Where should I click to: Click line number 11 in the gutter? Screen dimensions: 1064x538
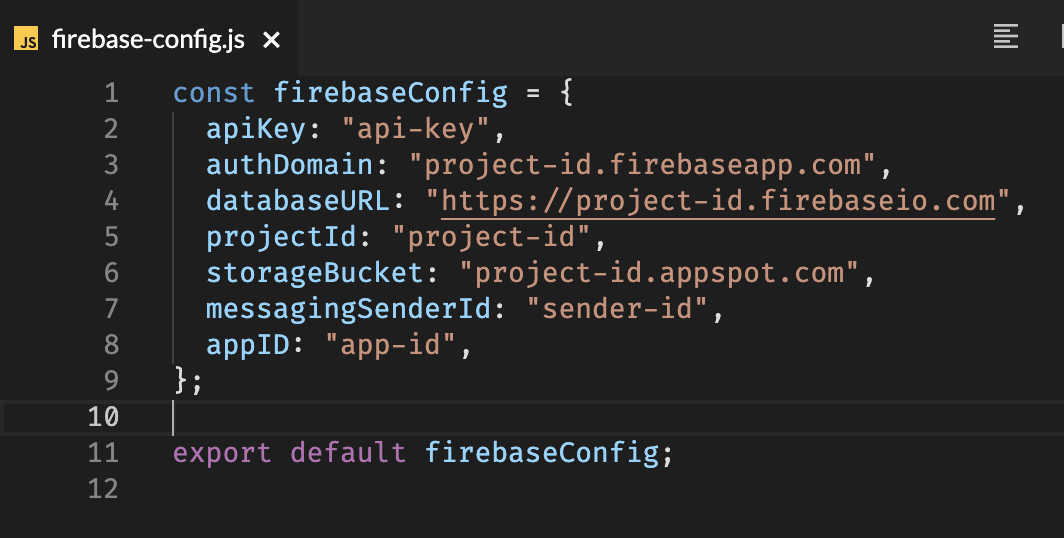(103, 452)
